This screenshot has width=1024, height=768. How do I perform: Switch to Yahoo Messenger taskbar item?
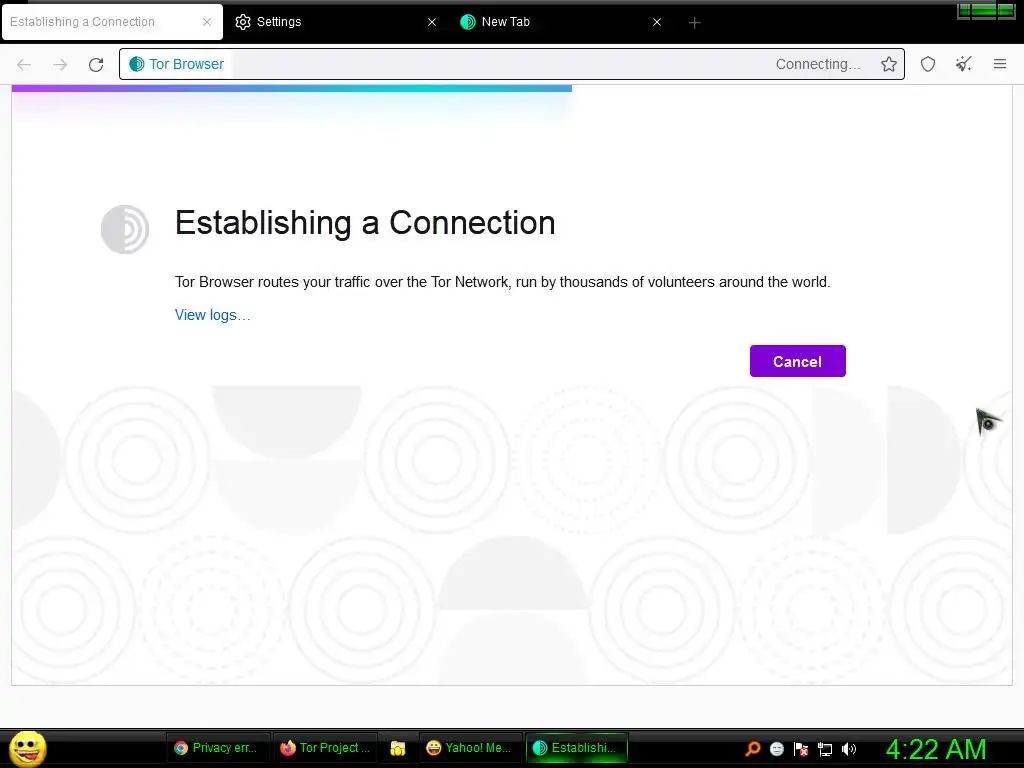[469, 748]
